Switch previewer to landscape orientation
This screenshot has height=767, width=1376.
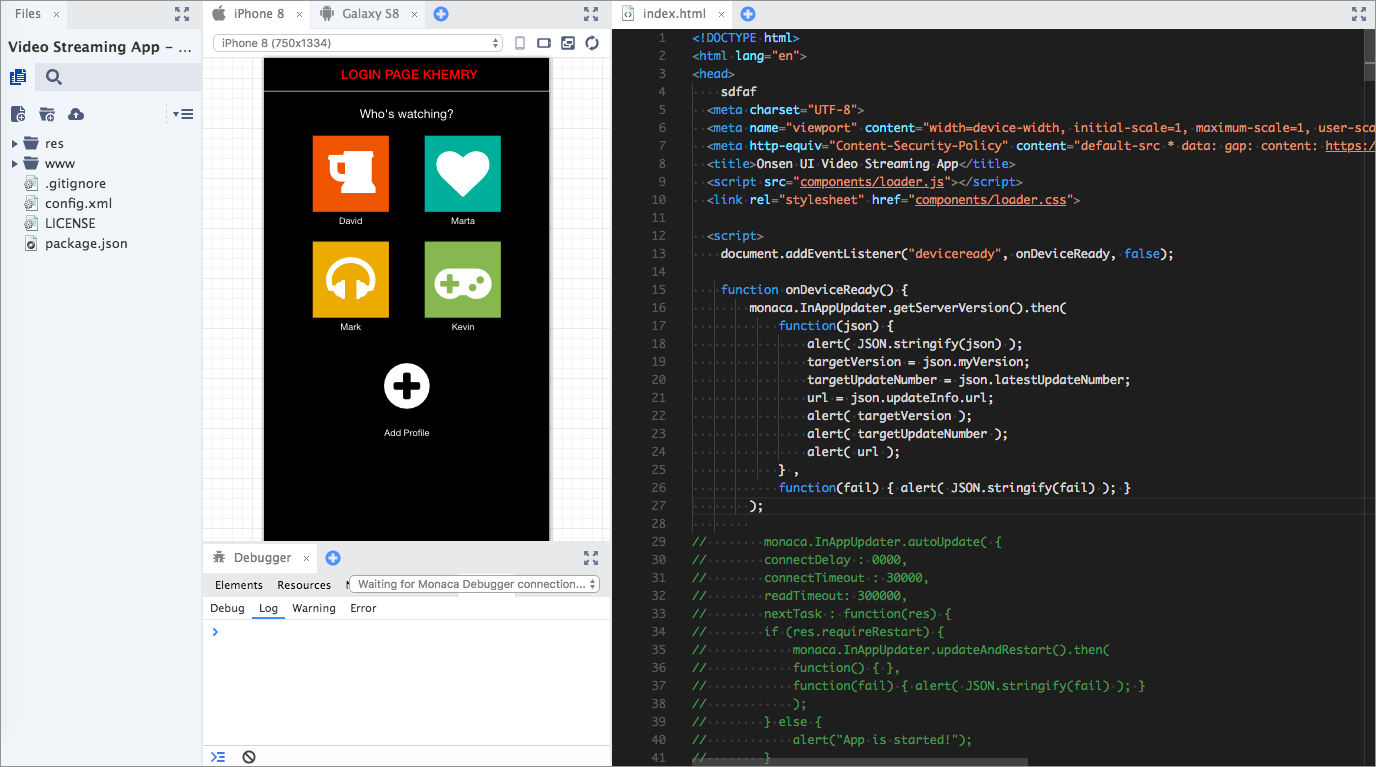pos(544,43)
